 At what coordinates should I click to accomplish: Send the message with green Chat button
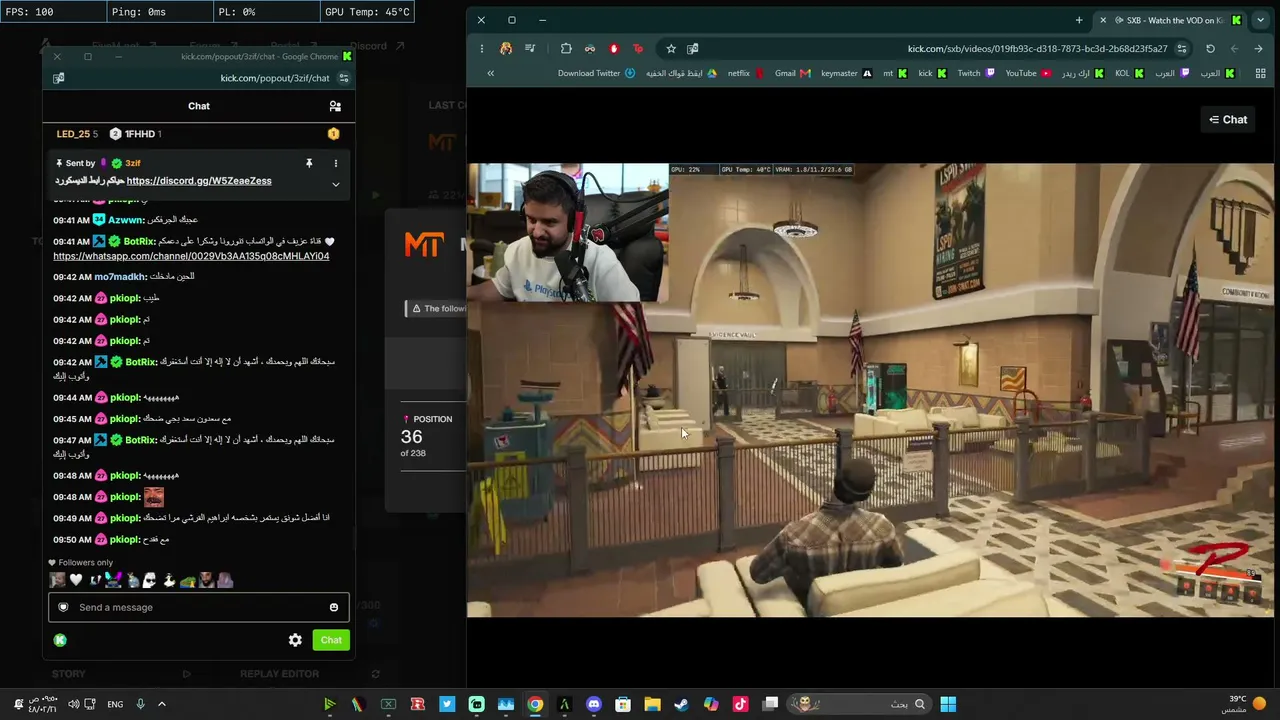pyautogui.click(x=331, y=640)
